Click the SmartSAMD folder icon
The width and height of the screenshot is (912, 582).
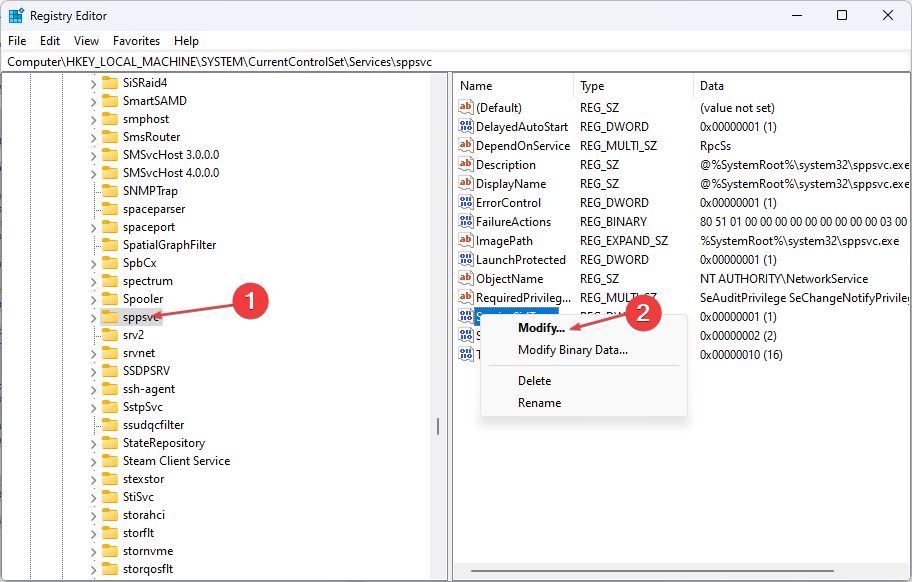pyautogui.click(x=109, y=101)
